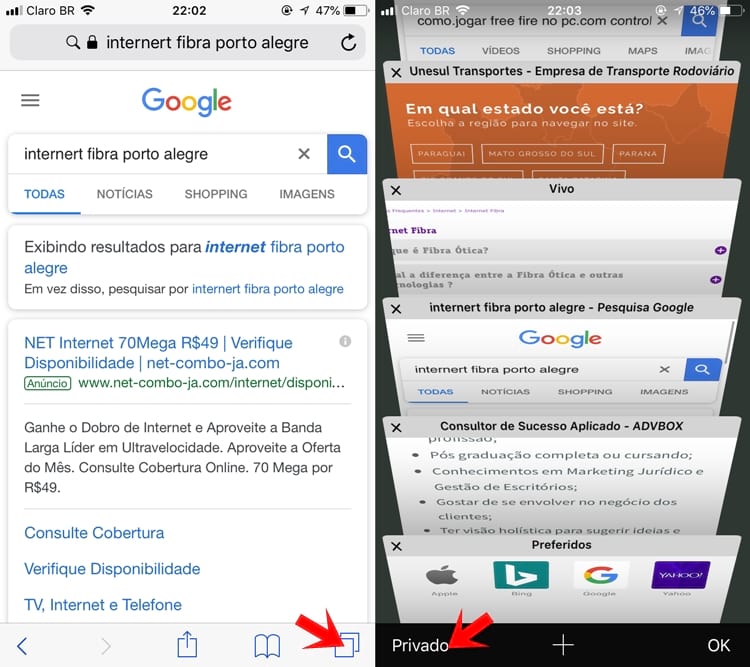The width and height of the screenshot is (750, 667).
Task: Close the Unesul Transportes tab
Action: click(396, 73)
